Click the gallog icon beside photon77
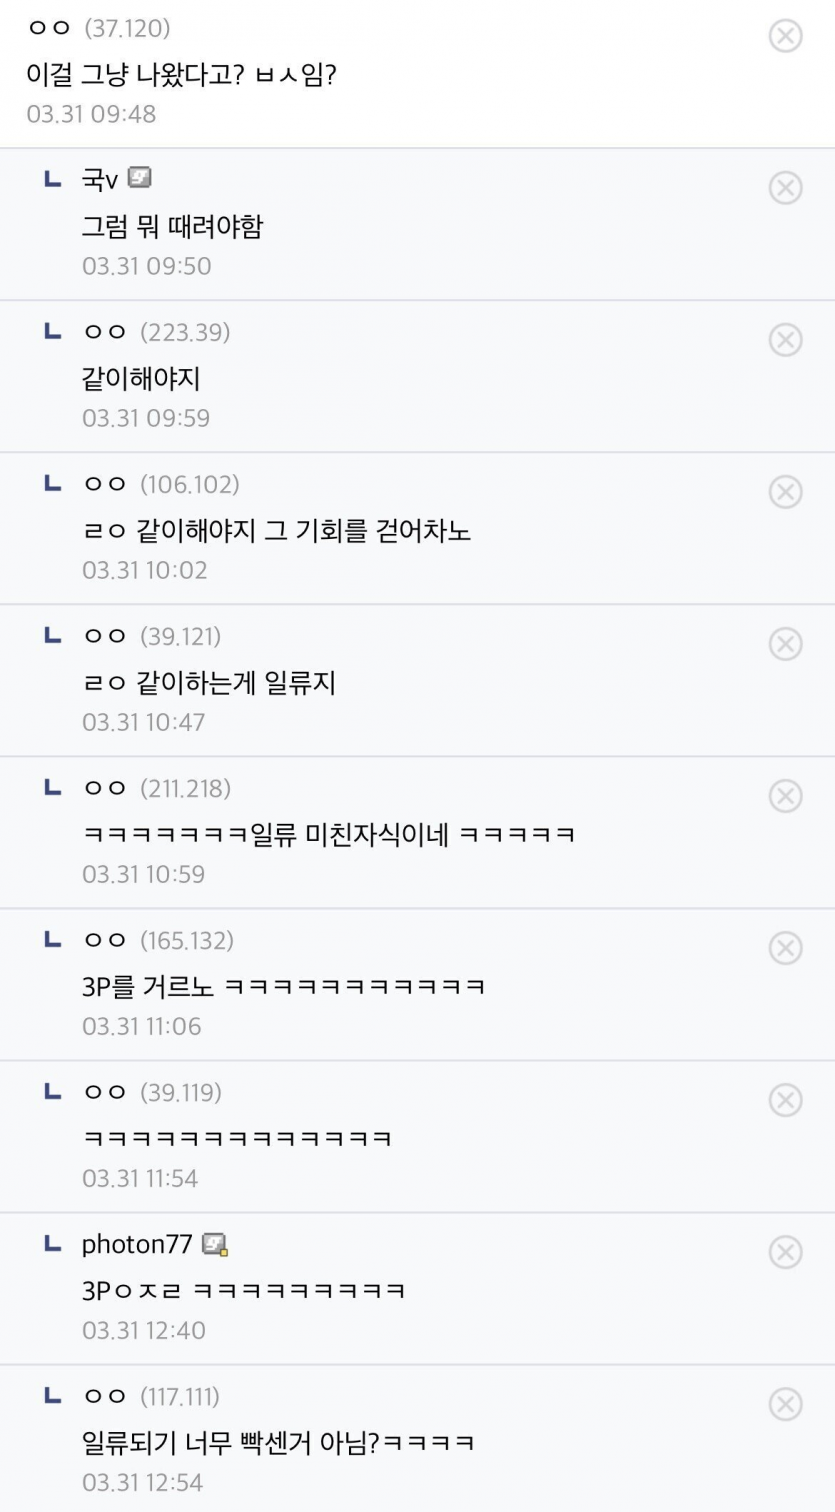Screen dimensions: 835x1512 pos(214,1244)
